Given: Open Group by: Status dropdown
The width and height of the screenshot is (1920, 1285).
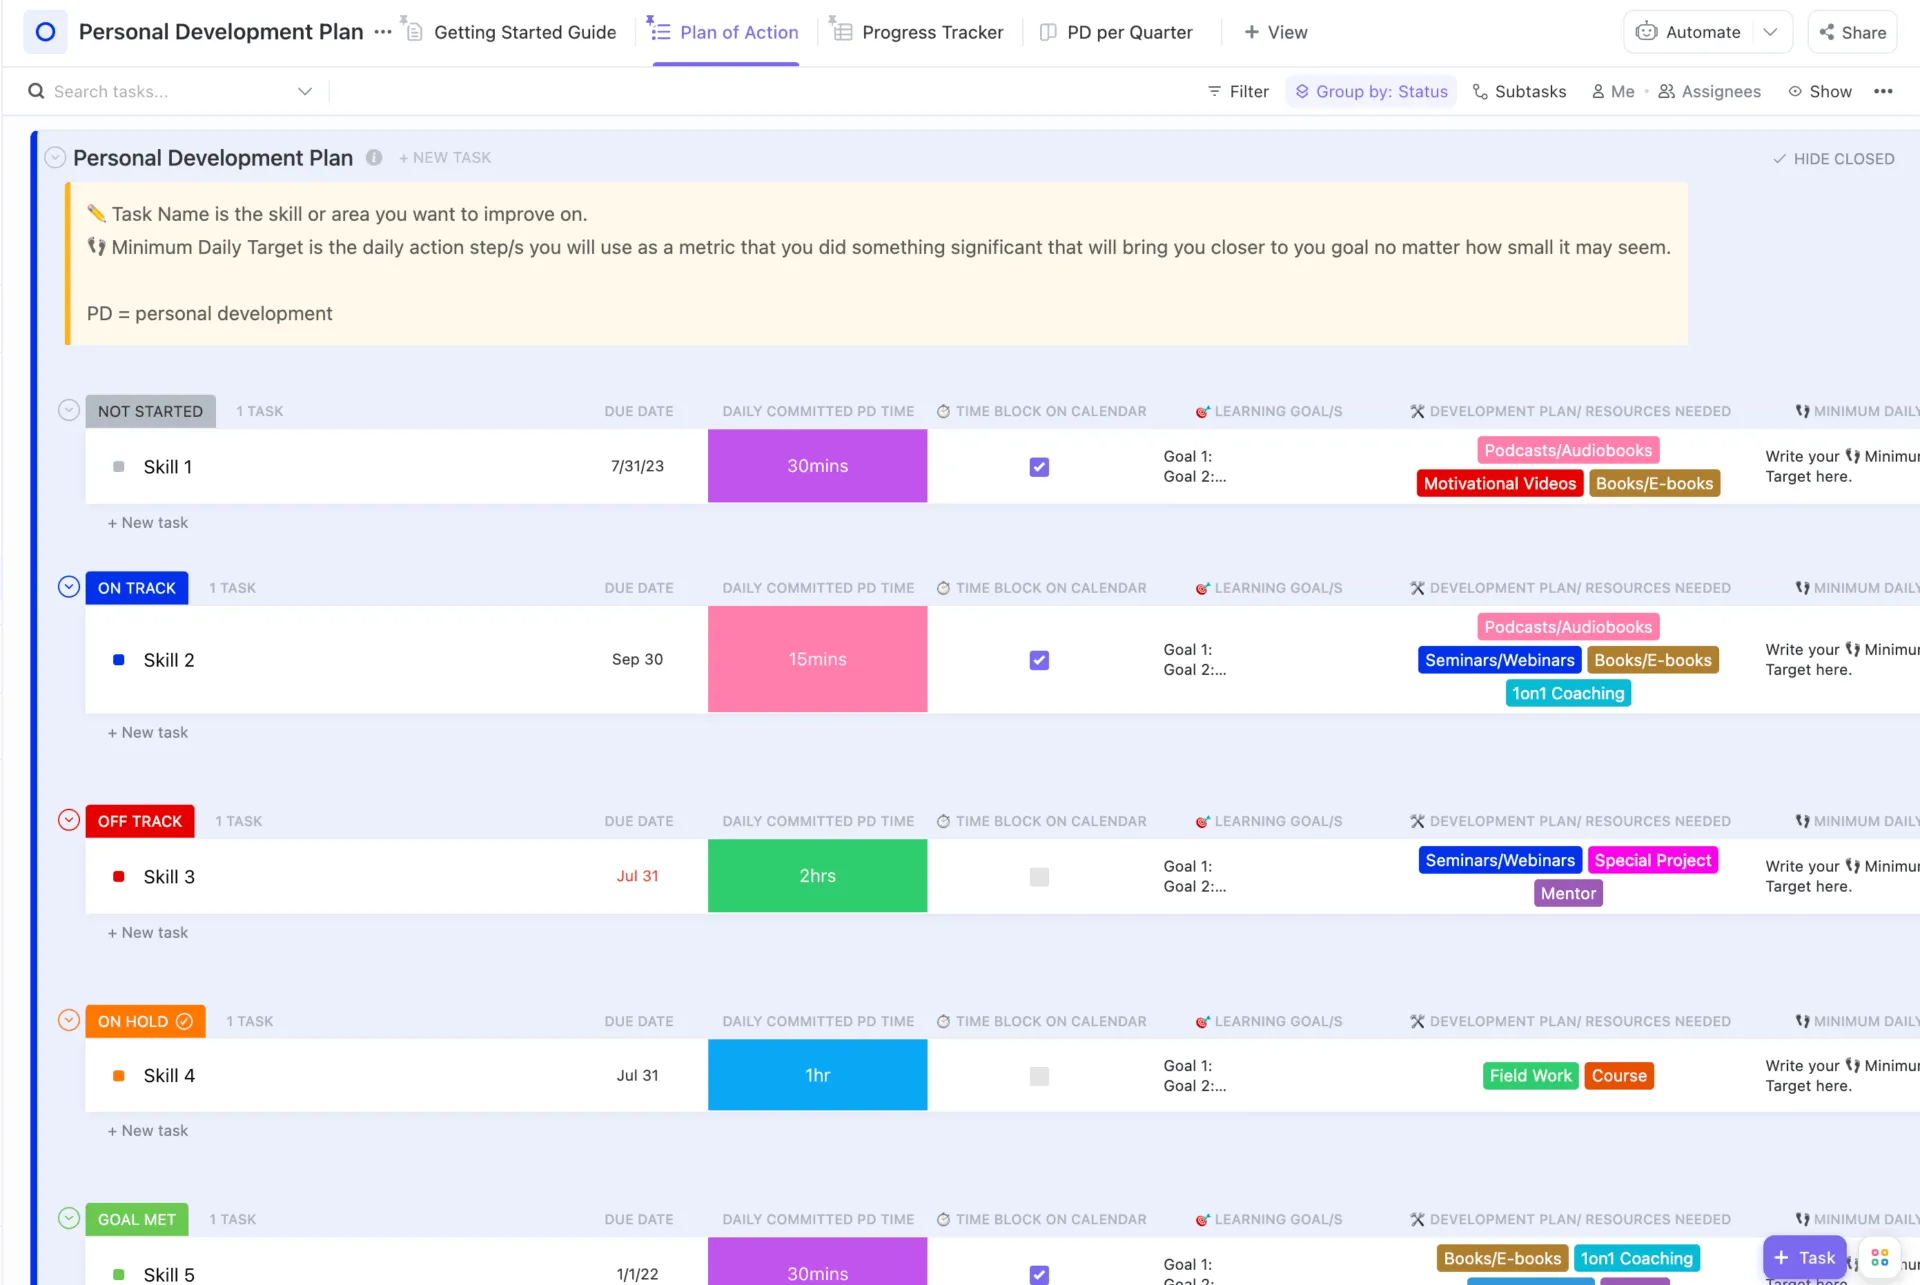Looking at the screenshot, I should 1371,91.
